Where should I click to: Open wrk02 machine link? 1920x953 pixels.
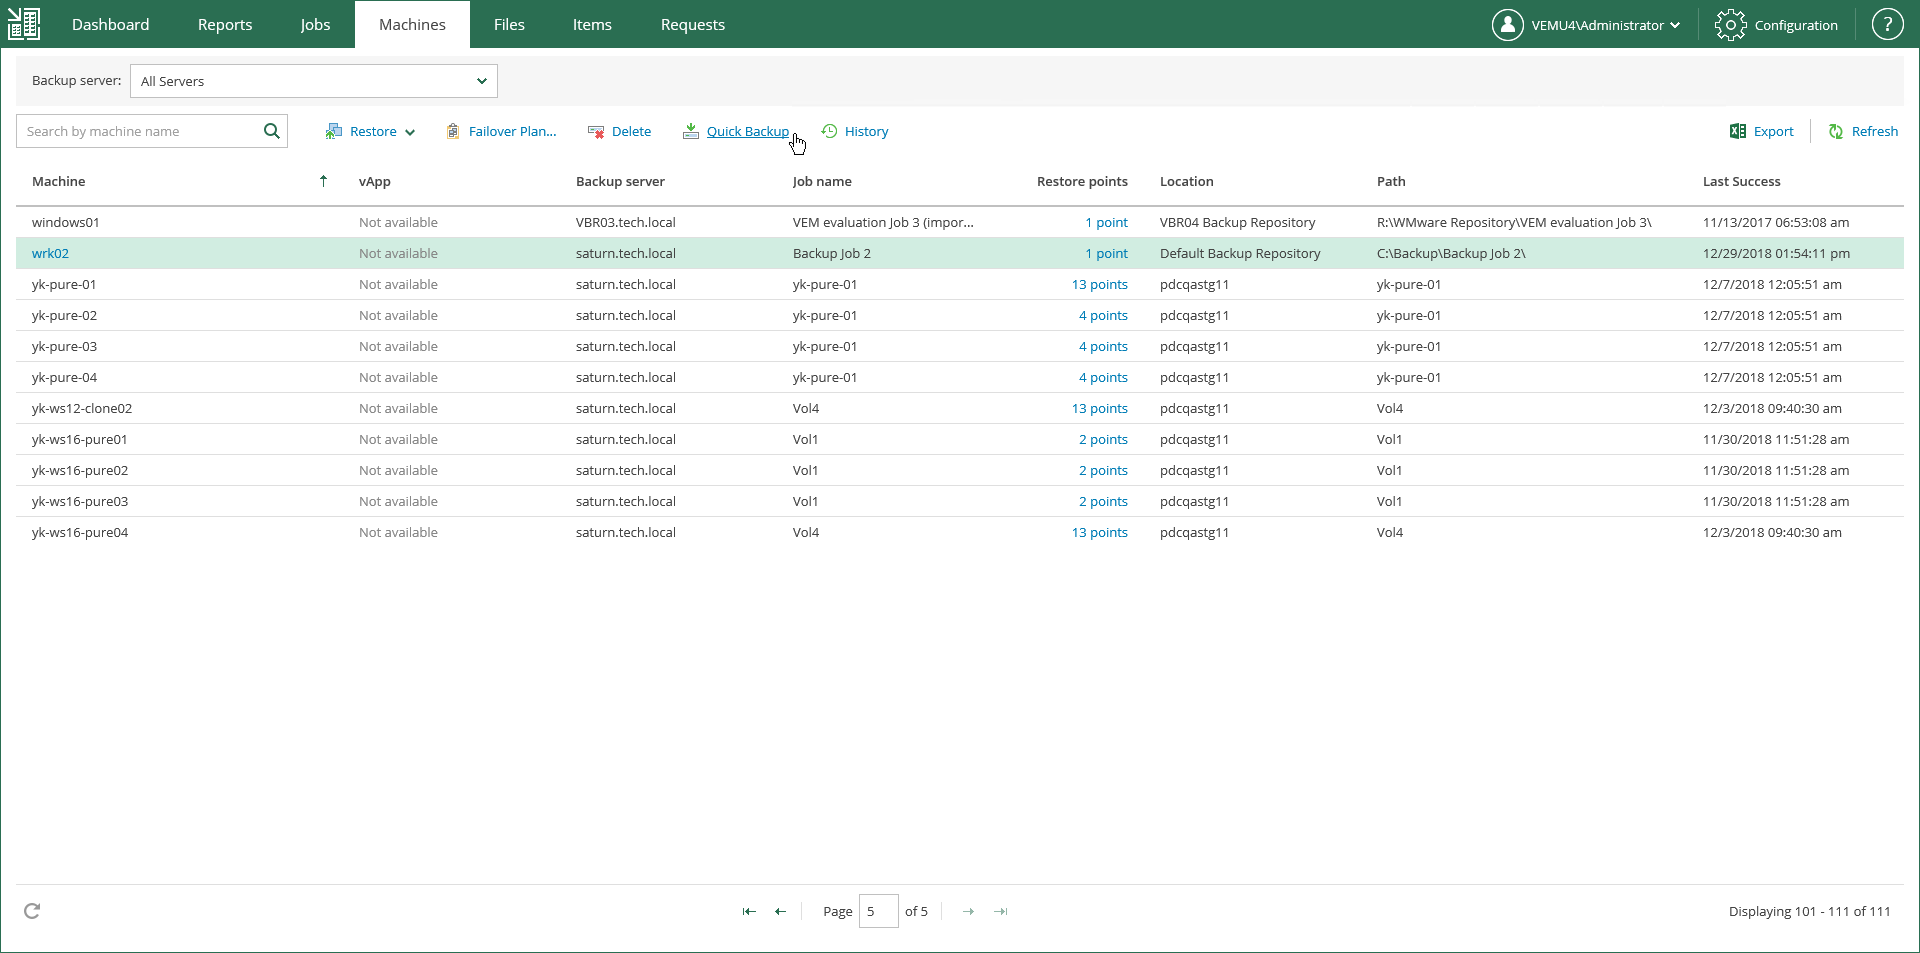click(x=50, y=253)
